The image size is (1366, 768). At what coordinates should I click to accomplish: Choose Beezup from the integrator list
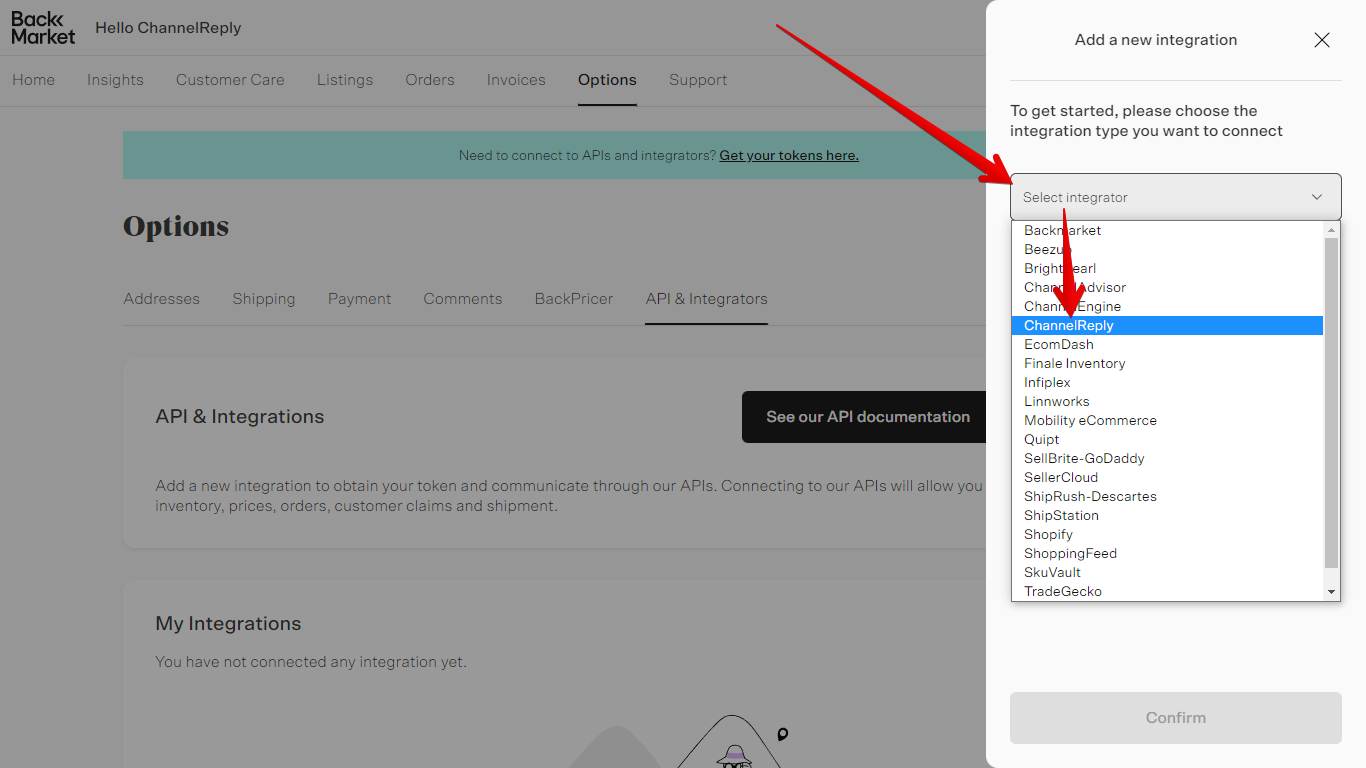[x=1167, y=249]
